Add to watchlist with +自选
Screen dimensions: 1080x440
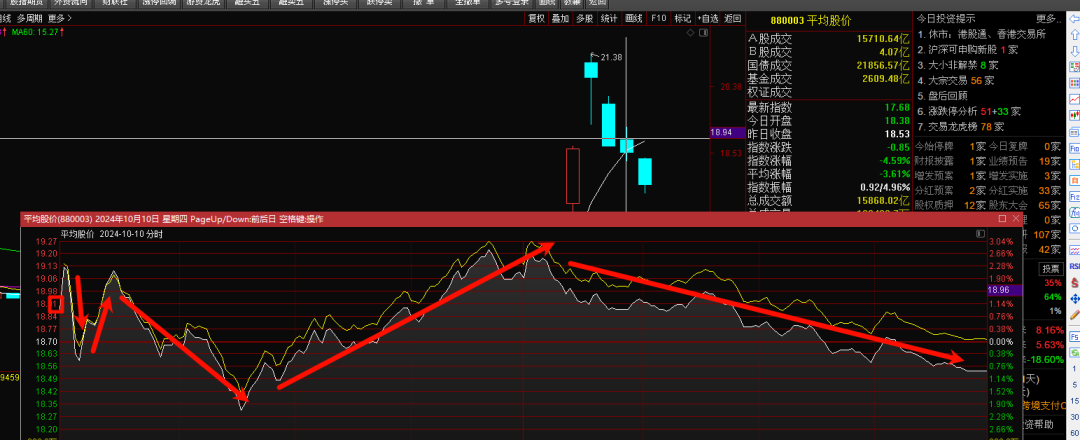[x=707, y=19]
